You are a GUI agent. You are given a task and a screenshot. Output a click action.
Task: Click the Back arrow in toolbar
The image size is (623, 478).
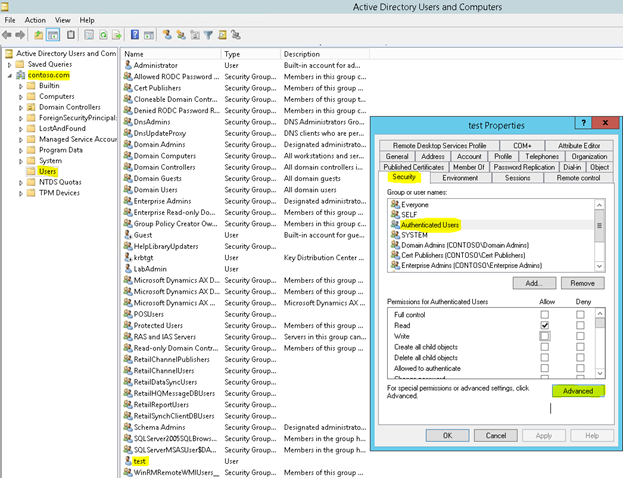8,34
